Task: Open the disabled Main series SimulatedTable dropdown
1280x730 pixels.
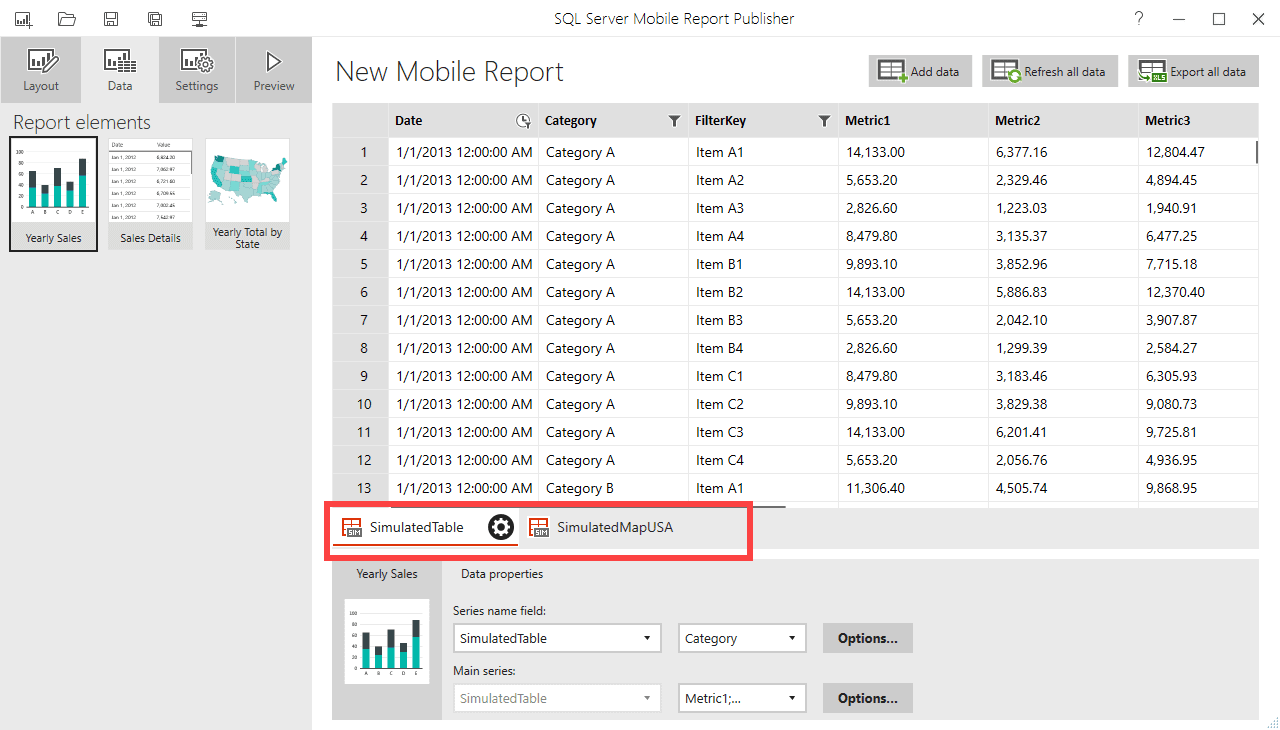Action: coord(557,698)
